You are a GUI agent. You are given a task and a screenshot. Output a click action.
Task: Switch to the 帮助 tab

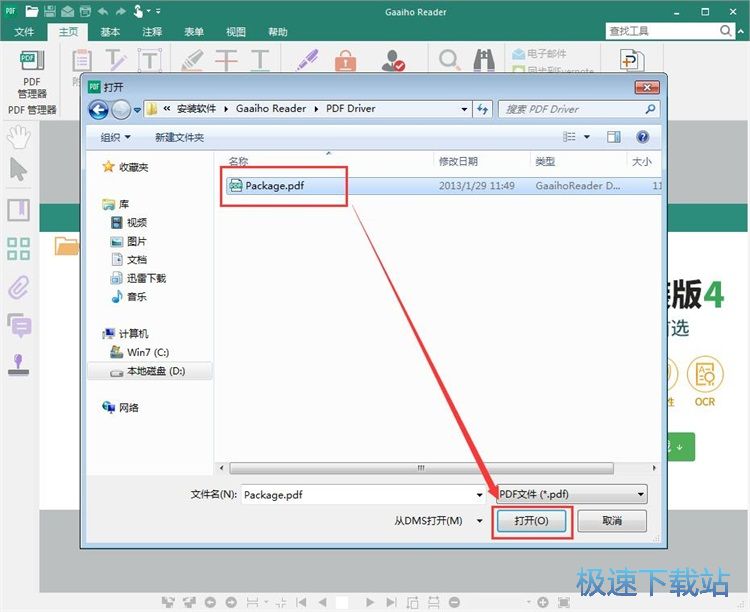[x=277, y=32]
